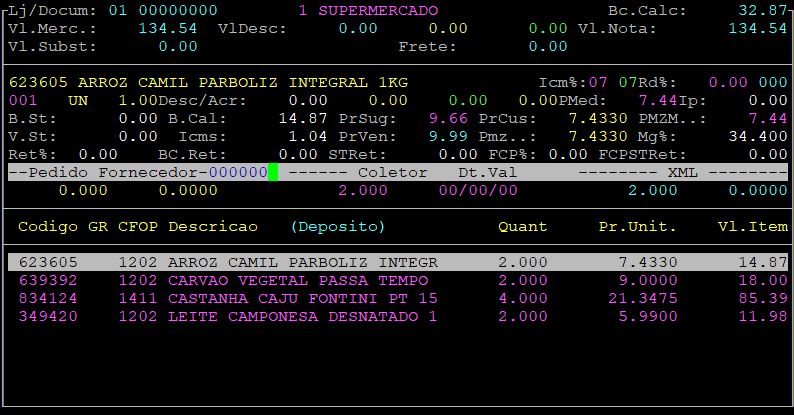Click the Vl.Item column header
Image resolution: width=794 pixels, height=415 pixels.
coord(752,227)
